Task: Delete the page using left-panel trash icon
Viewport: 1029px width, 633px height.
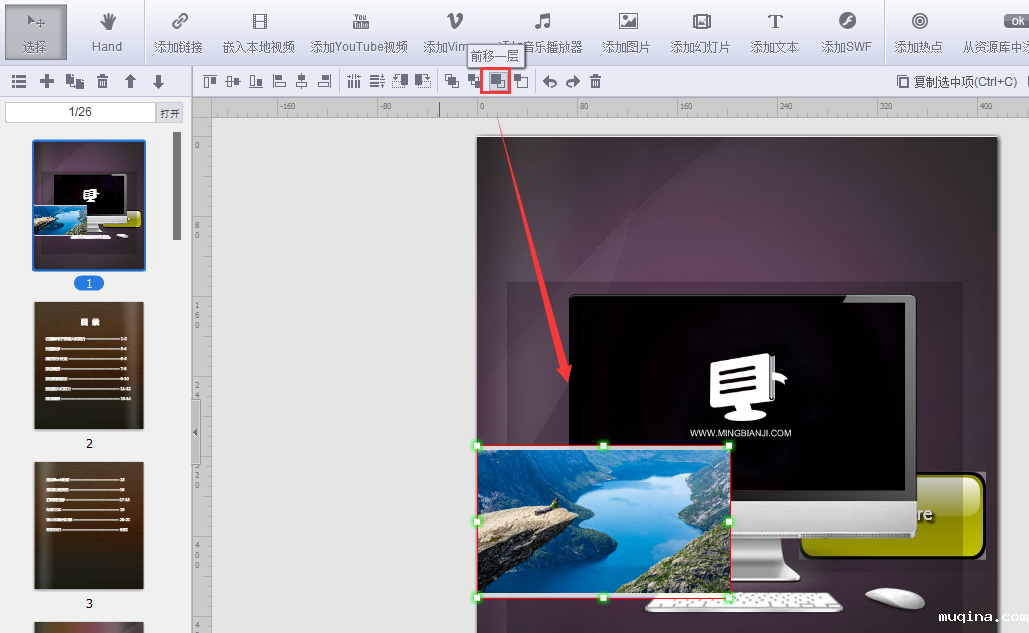Action: point(102,82)
